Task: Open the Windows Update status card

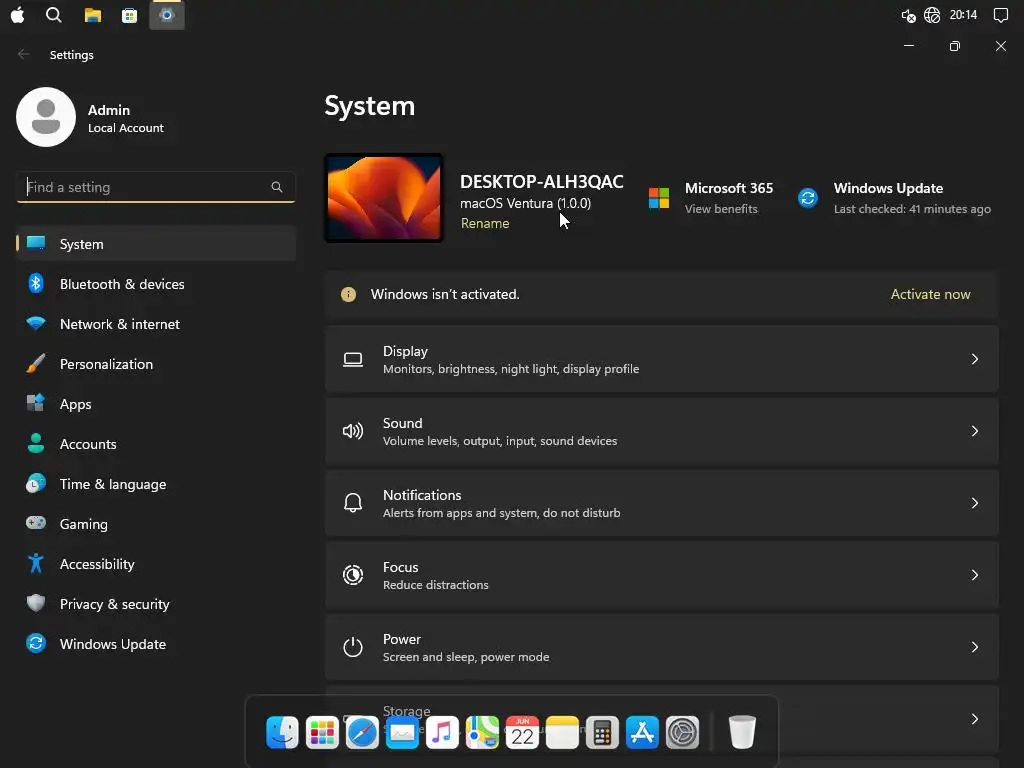Action: pos(894,198)
